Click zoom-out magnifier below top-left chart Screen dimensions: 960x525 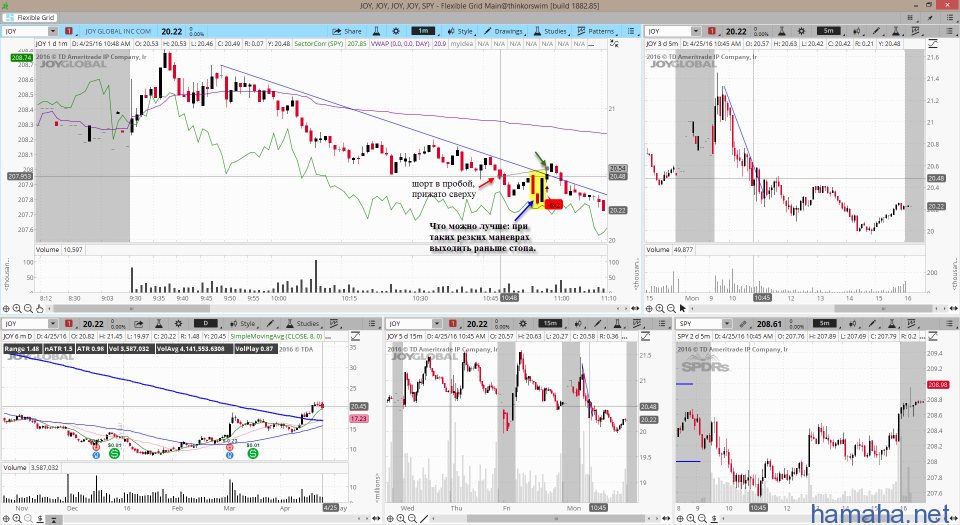click(x=28, y=308)
